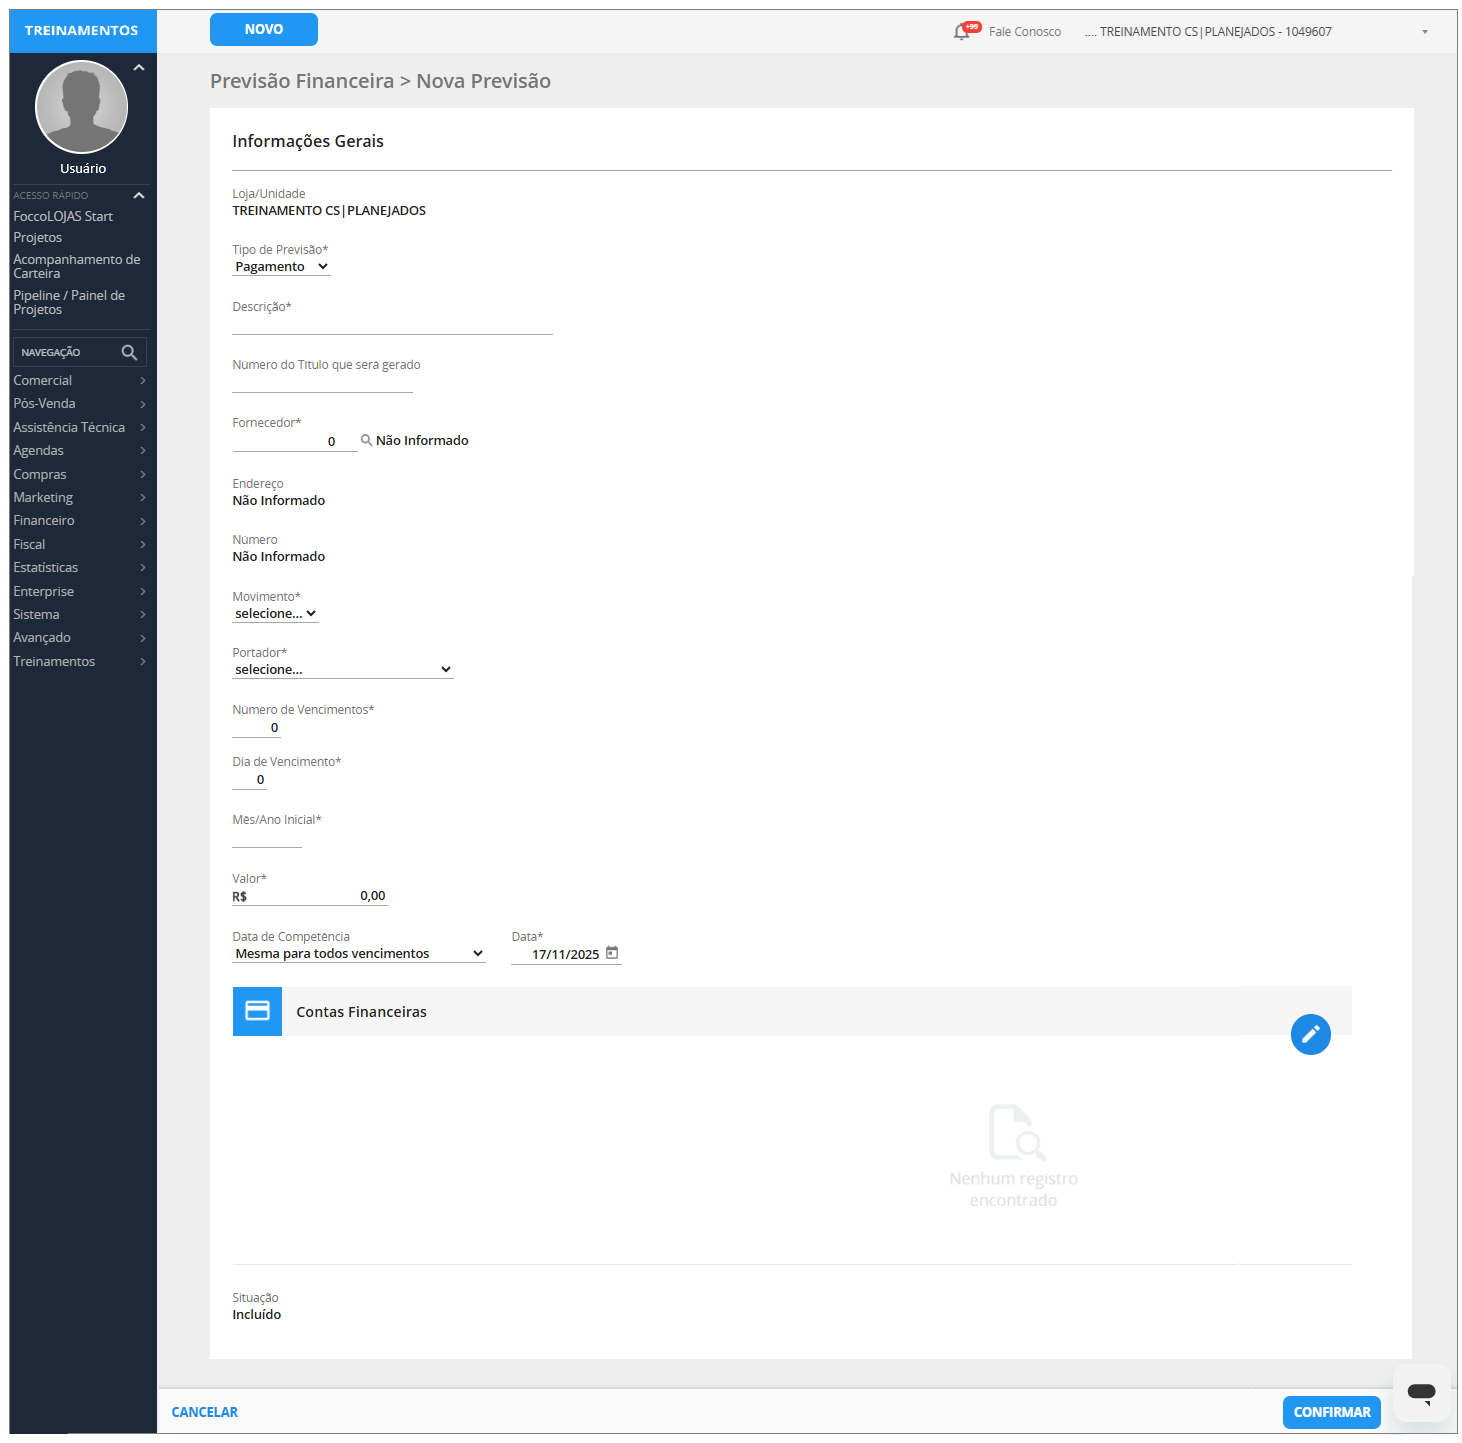Click the notifications bell icon

pos(962,31)
